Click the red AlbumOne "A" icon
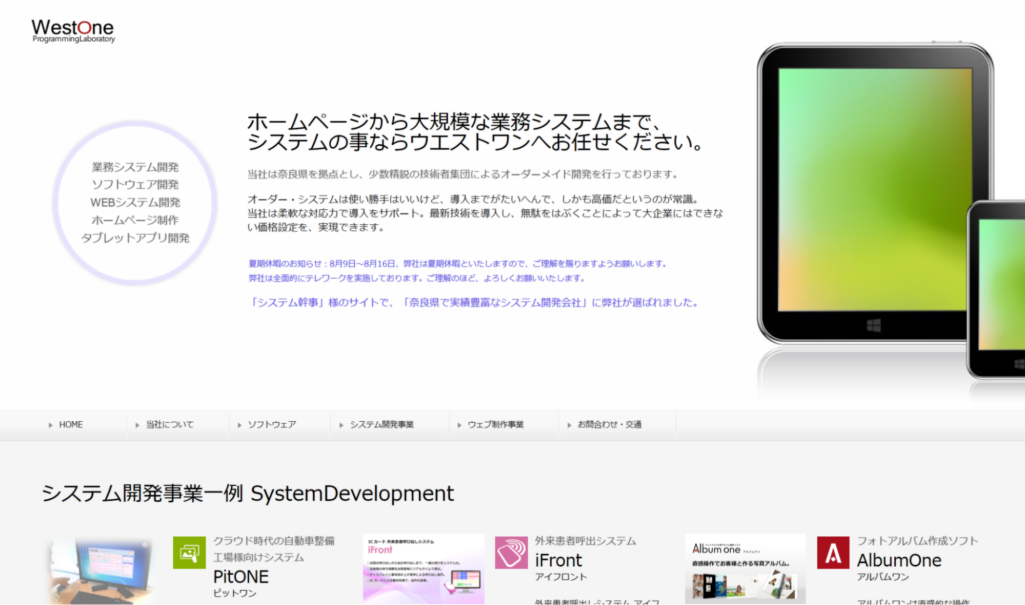1025x605 pixels. pos(834,551)
